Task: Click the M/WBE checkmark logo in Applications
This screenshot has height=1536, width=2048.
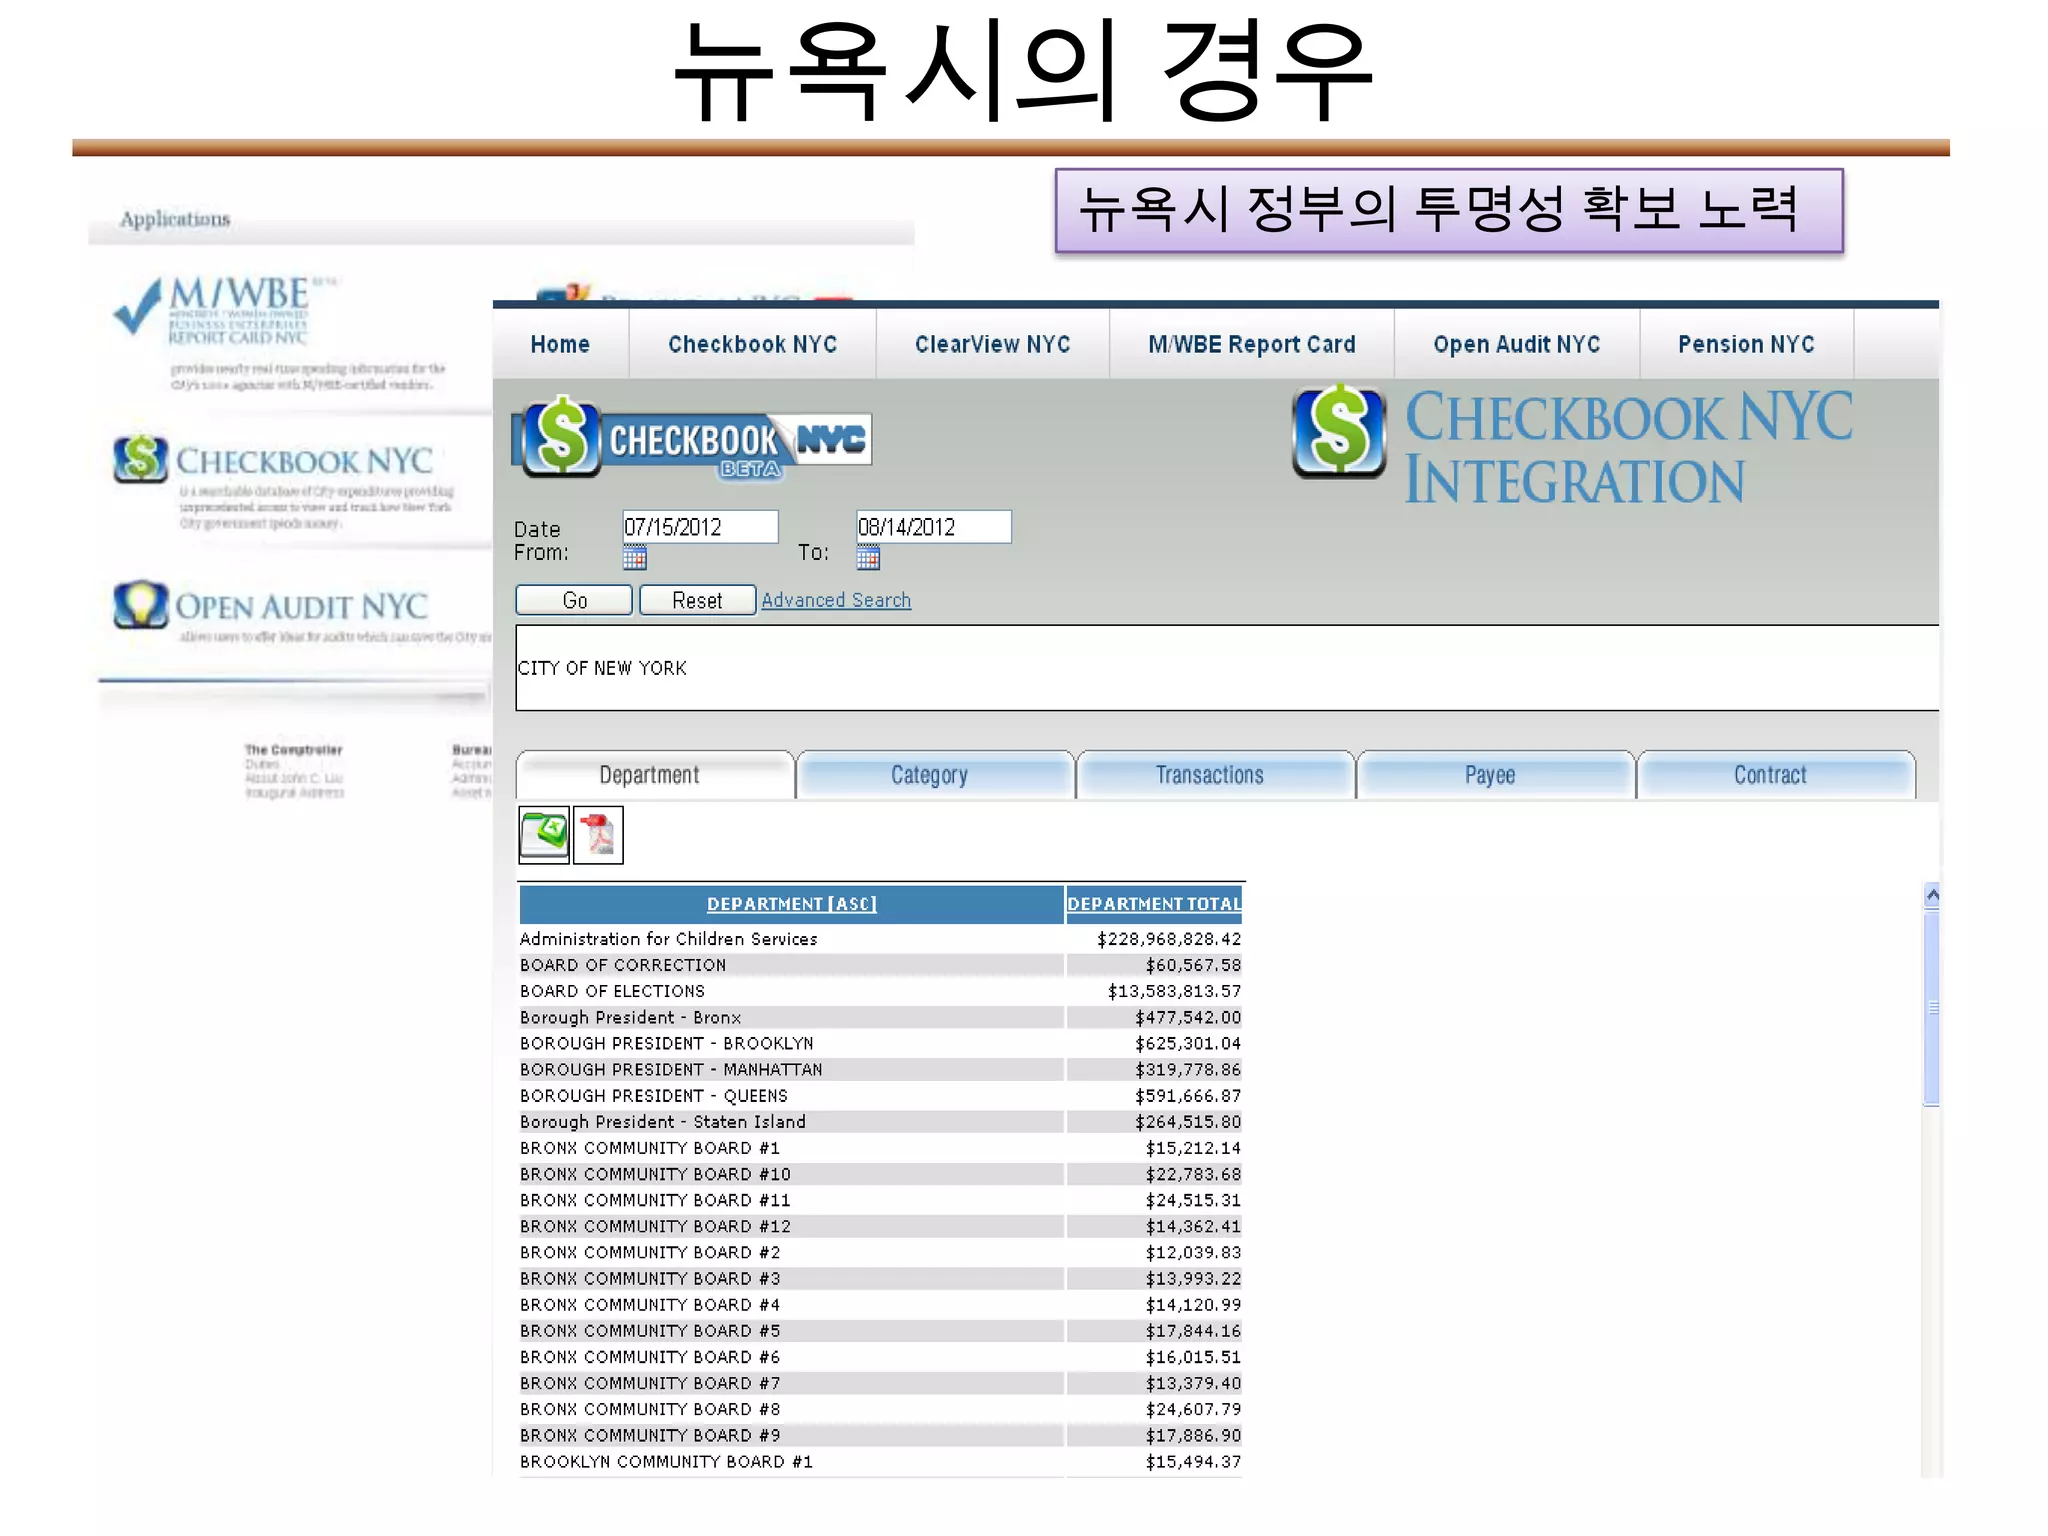Action: (x=138, y=305)
